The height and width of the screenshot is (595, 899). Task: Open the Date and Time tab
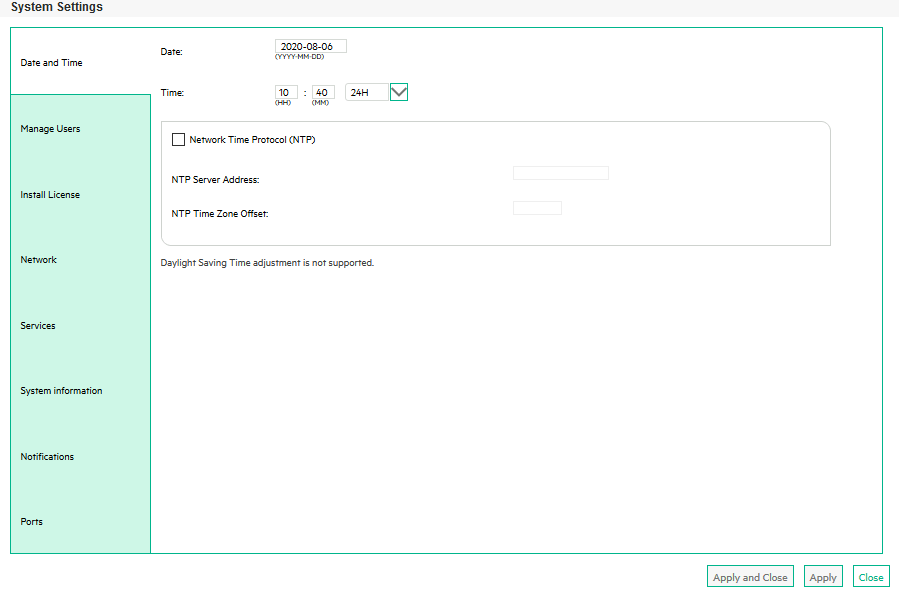80,62
